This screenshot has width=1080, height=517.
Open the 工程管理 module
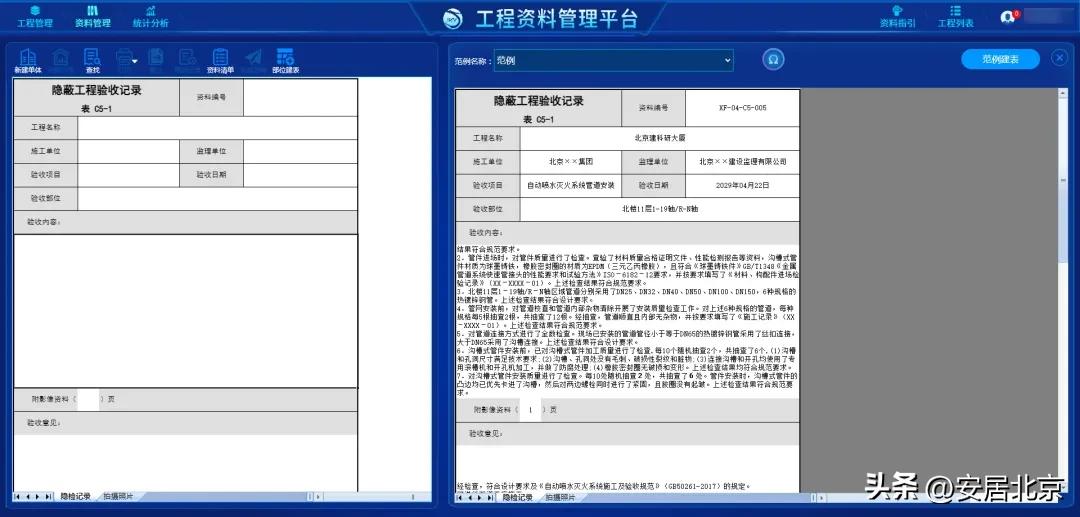pos(34,17)
